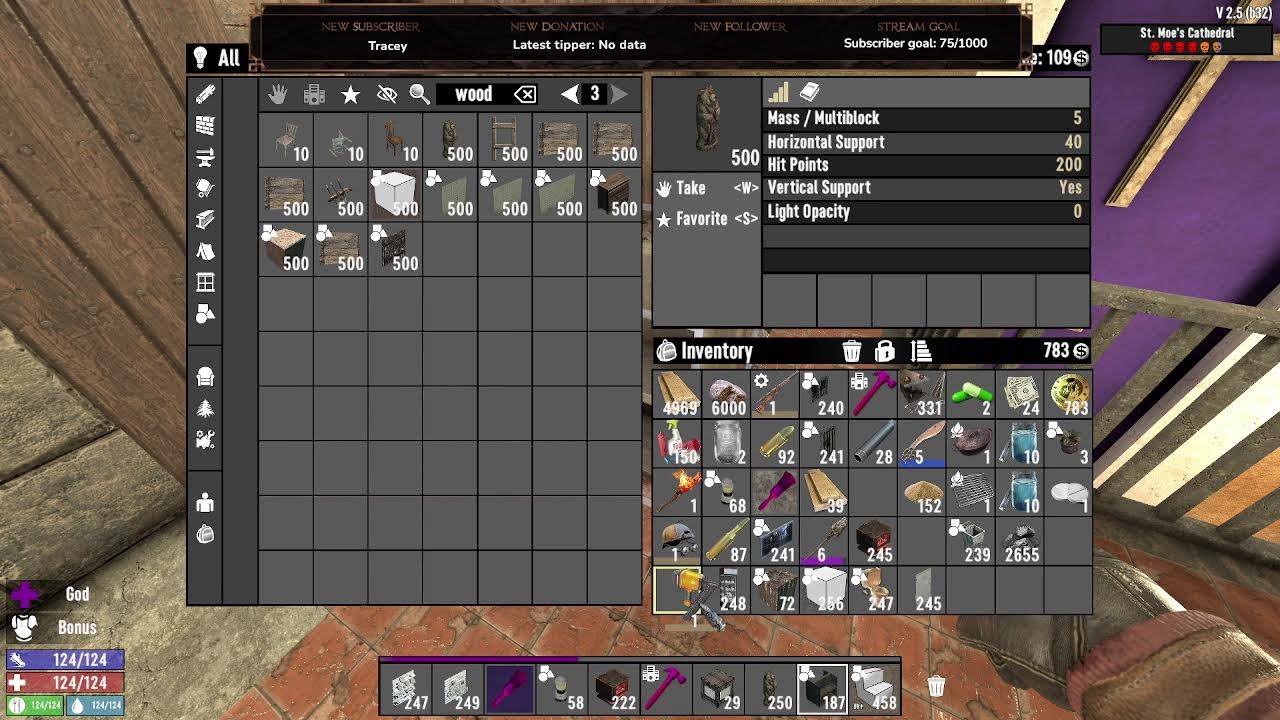Toggle the inventory lock icon
The height and width of the screenshot is (720, 1280).
click(x=885, y=351)
